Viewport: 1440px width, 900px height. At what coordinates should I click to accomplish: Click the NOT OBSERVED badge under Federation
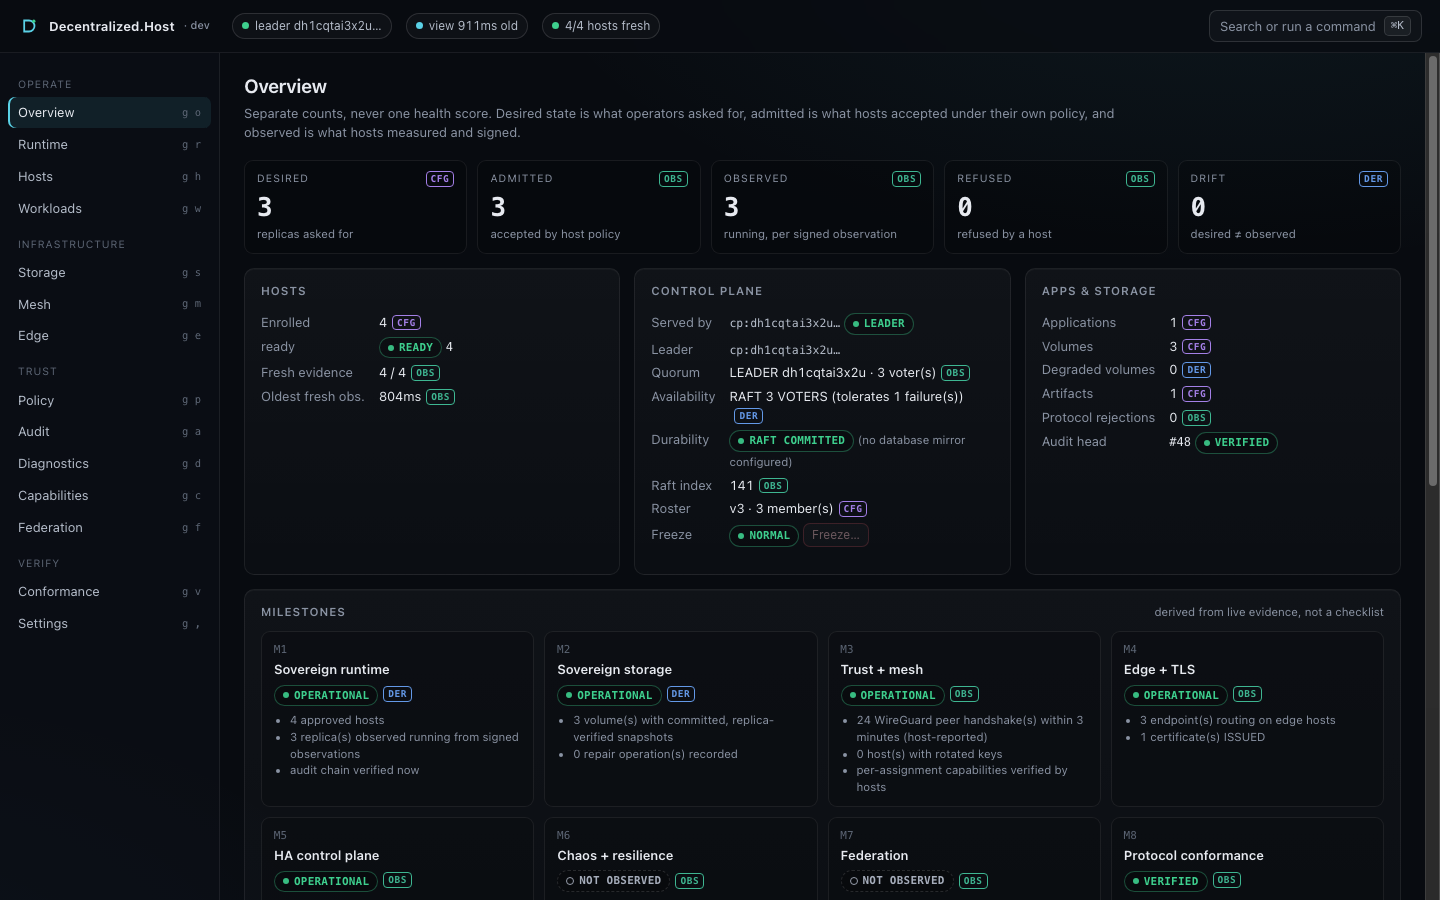click(897, 881)
